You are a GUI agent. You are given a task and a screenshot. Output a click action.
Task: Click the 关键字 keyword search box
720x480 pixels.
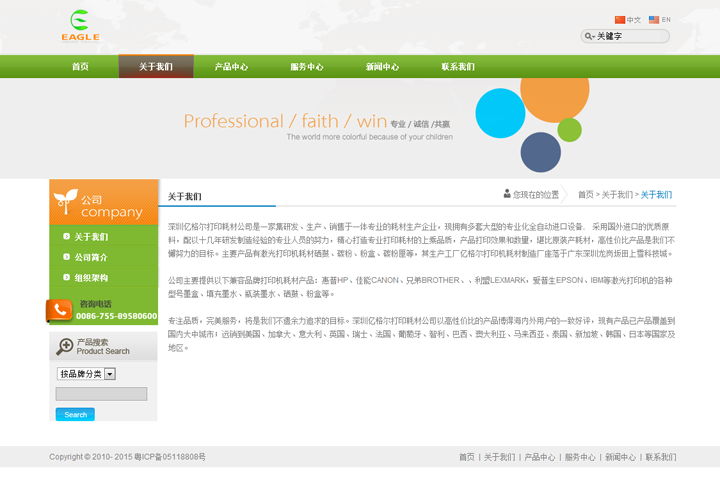pos(632,37)
